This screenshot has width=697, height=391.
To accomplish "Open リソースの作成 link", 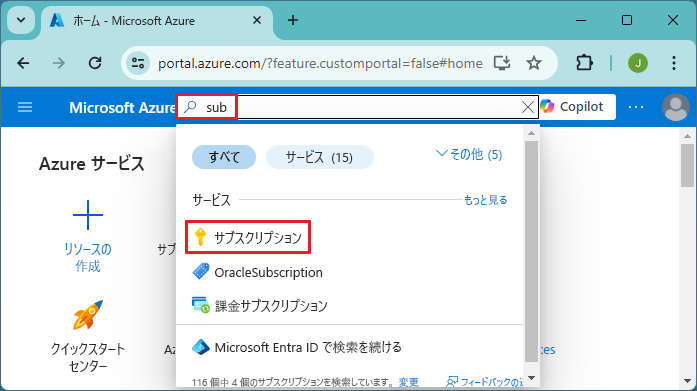I will coord(88,258).
